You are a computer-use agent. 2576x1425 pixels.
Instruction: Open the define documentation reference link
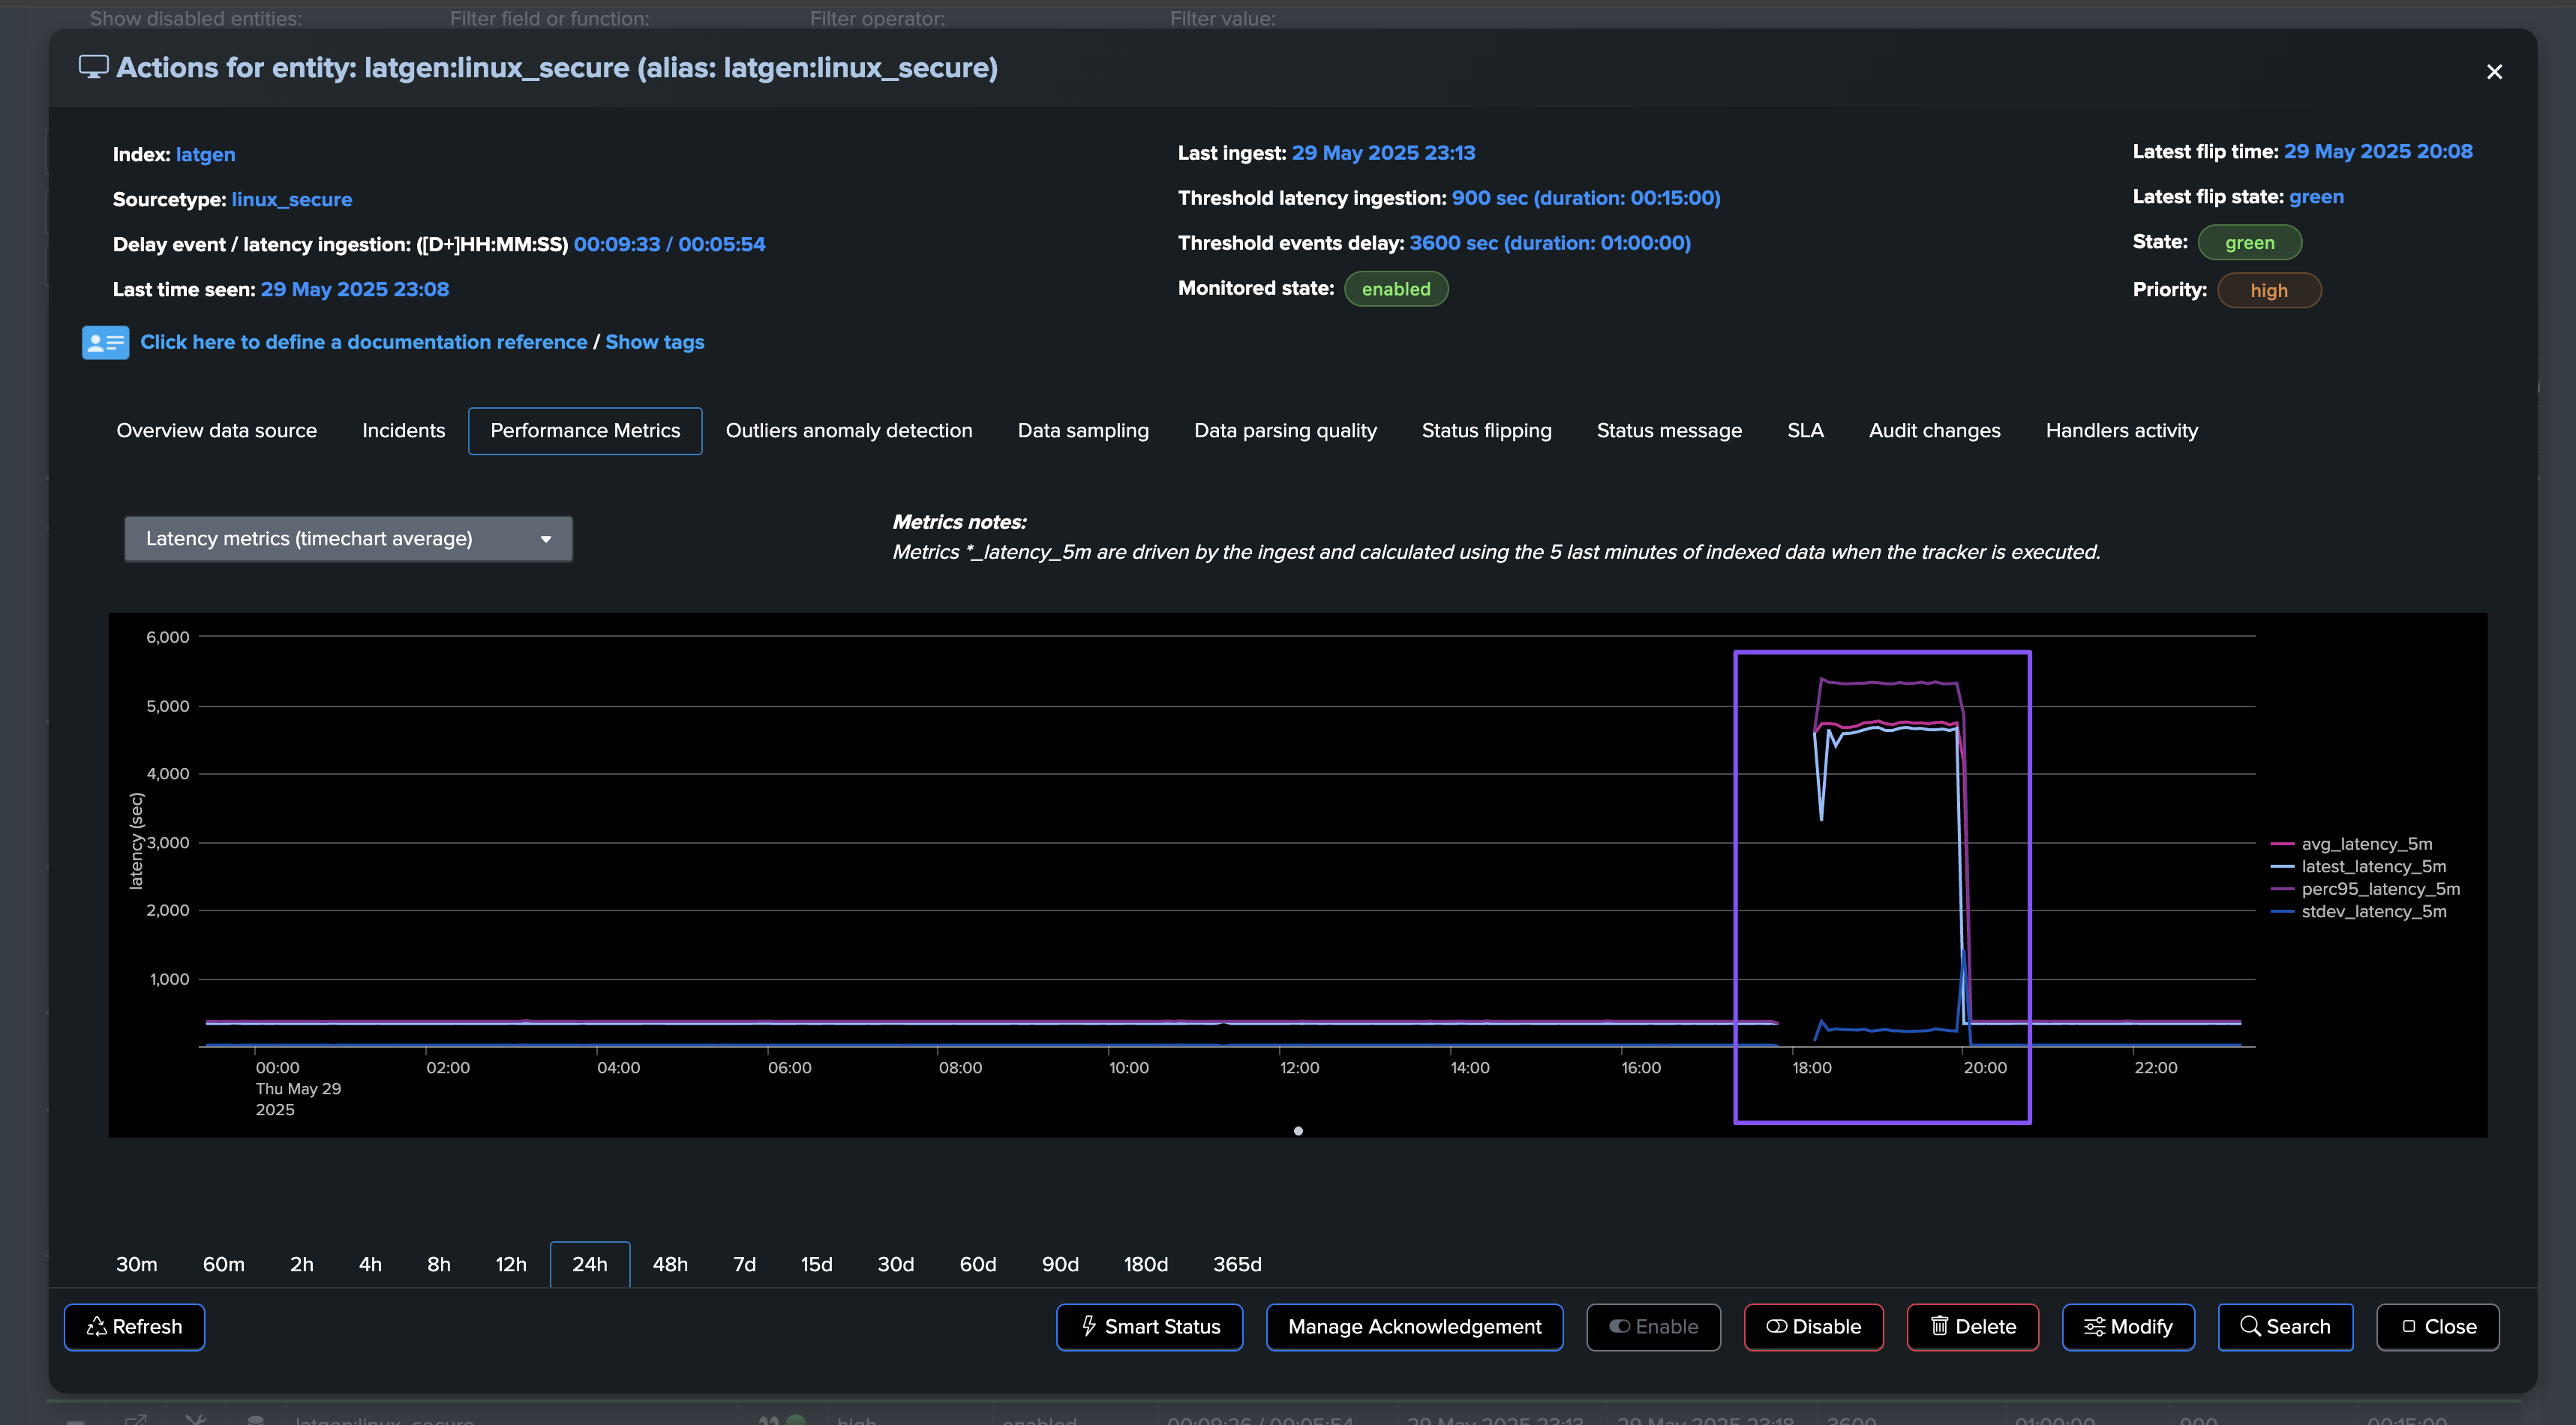[364, 342]
